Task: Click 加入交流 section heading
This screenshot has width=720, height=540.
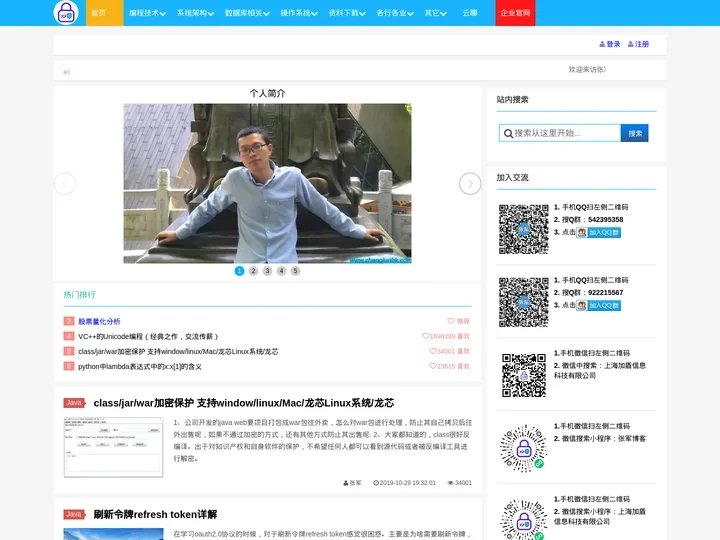Action: (512, 178)
